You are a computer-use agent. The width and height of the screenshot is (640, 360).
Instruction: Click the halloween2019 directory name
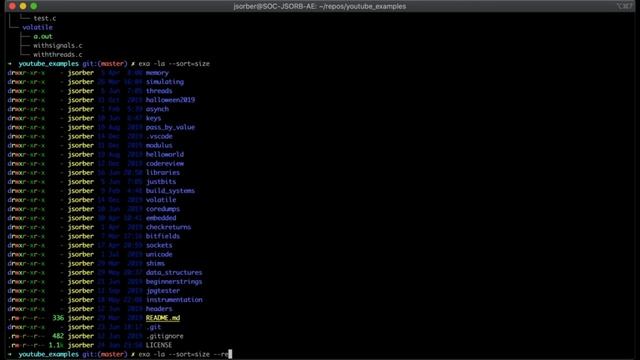(x=170, y=100)
